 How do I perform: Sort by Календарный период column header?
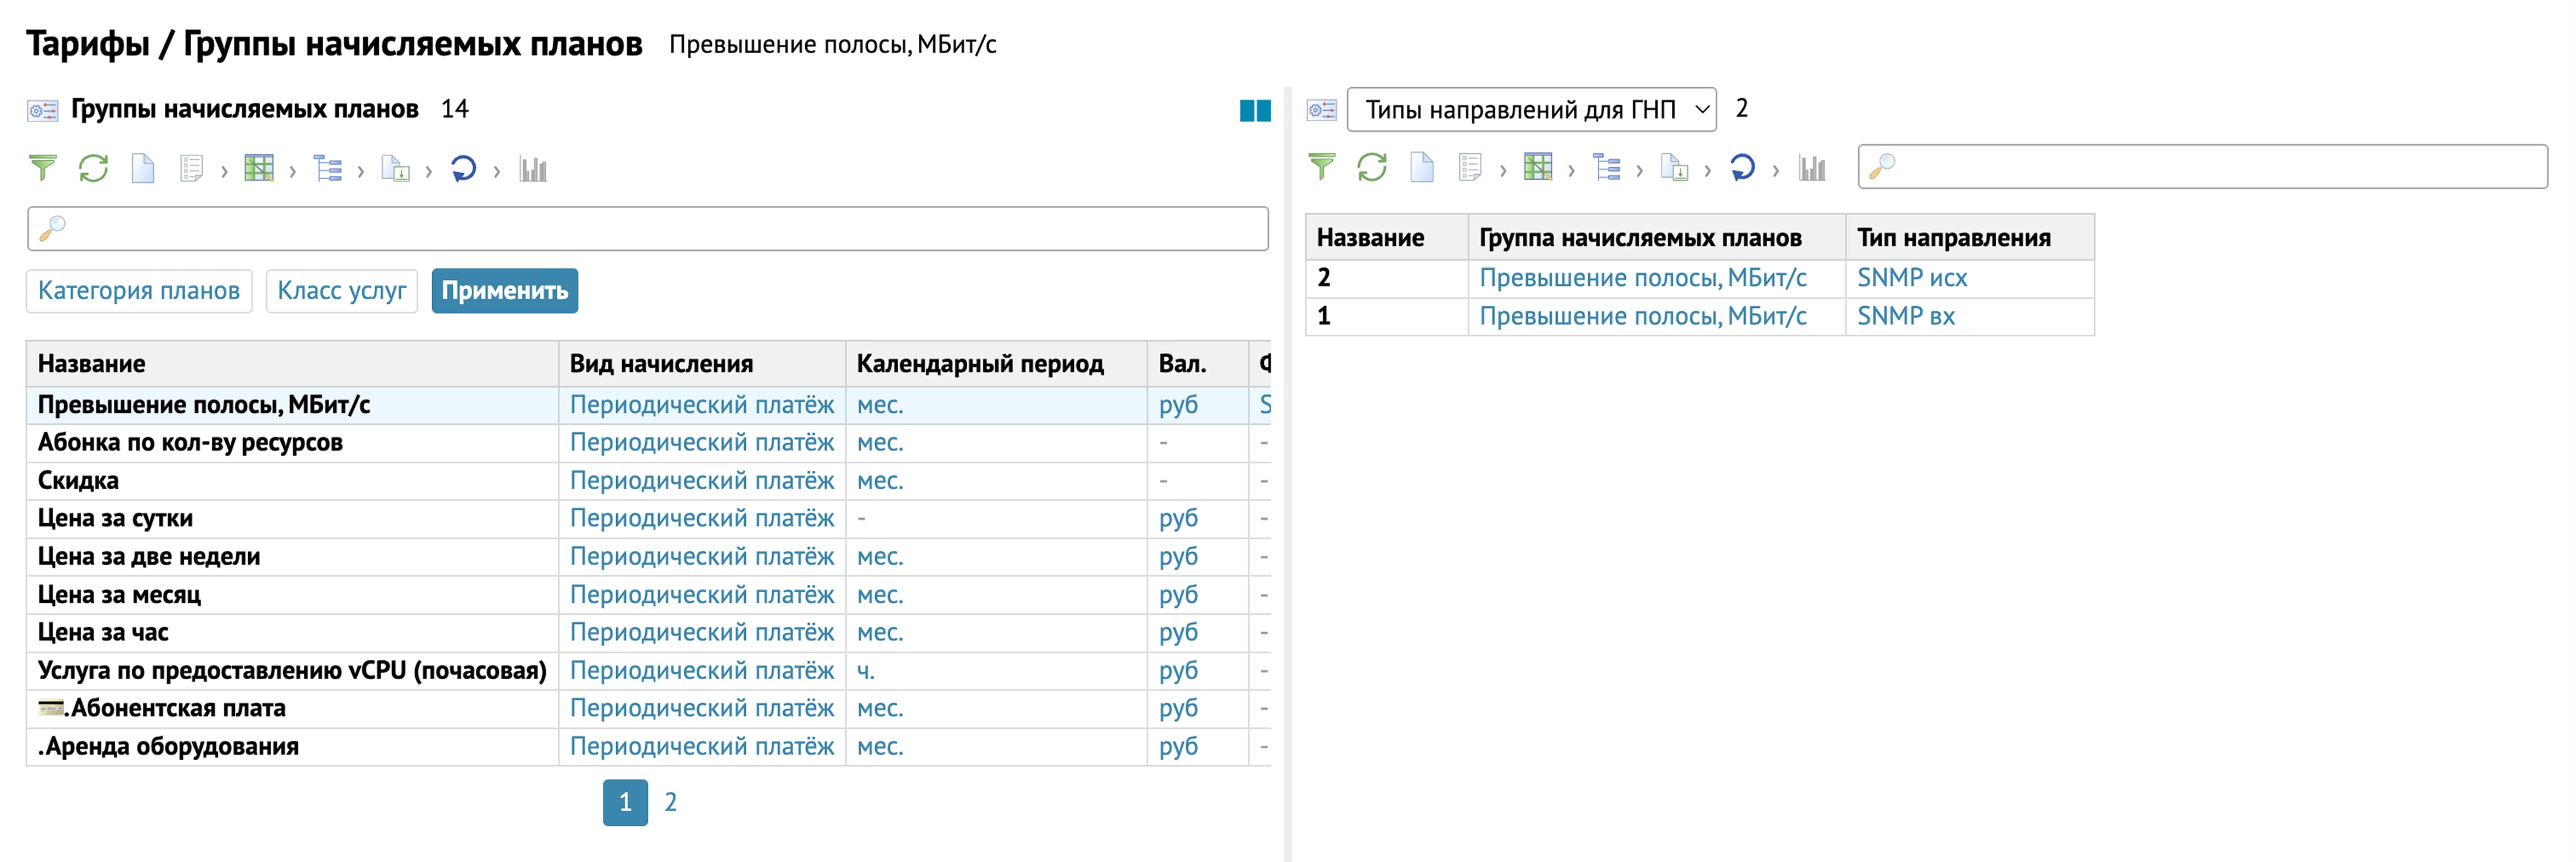click(x=979, y=364)
